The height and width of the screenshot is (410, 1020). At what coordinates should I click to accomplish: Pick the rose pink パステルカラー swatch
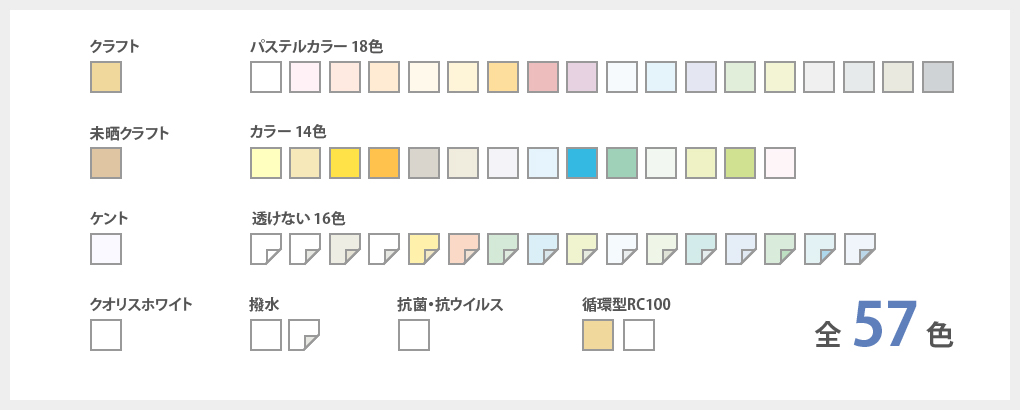click(543, 77)
